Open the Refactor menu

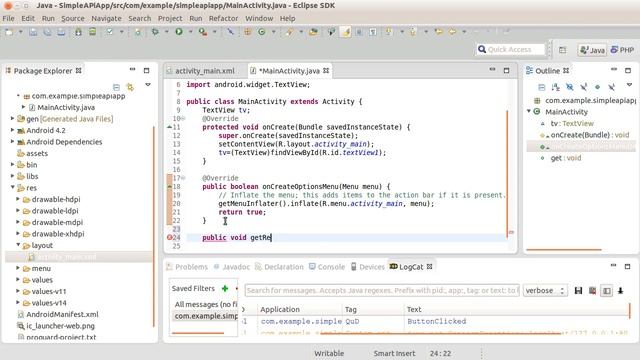point(223,18)
